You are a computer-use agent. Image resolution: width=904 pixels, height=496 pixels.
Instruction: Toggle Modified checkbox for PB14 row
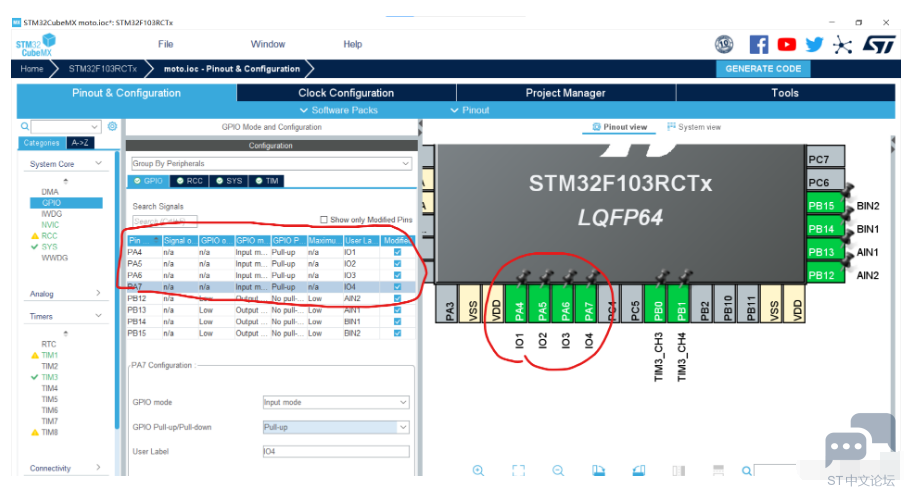click(x=397, y=321)
